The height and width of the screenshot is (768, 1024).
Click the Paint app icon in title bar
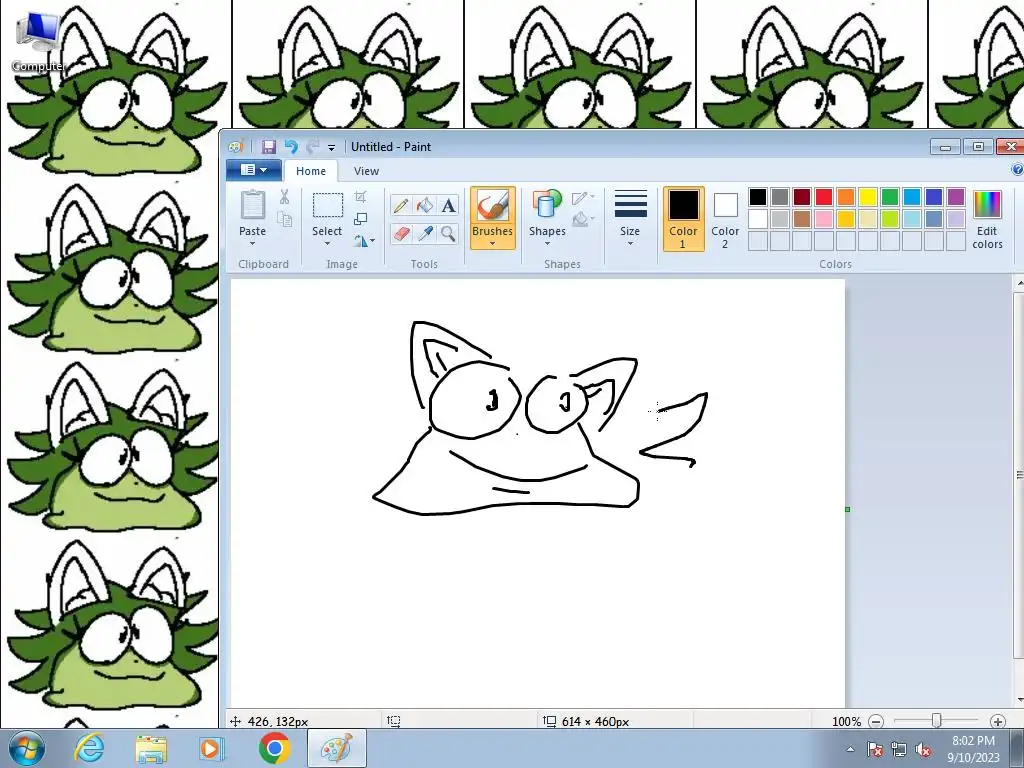[x=236, y=147]
